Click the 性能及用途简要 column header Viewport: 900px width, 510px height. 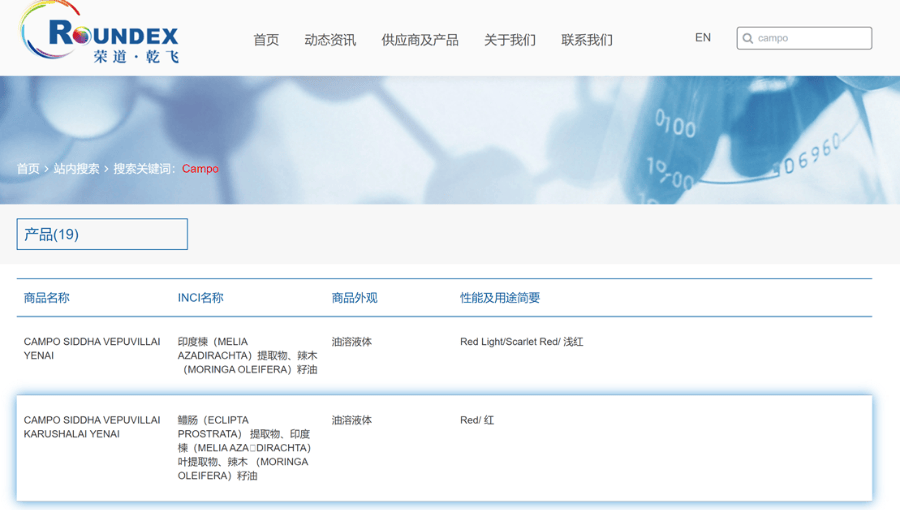pyautogui.click(x=500, y=298)
